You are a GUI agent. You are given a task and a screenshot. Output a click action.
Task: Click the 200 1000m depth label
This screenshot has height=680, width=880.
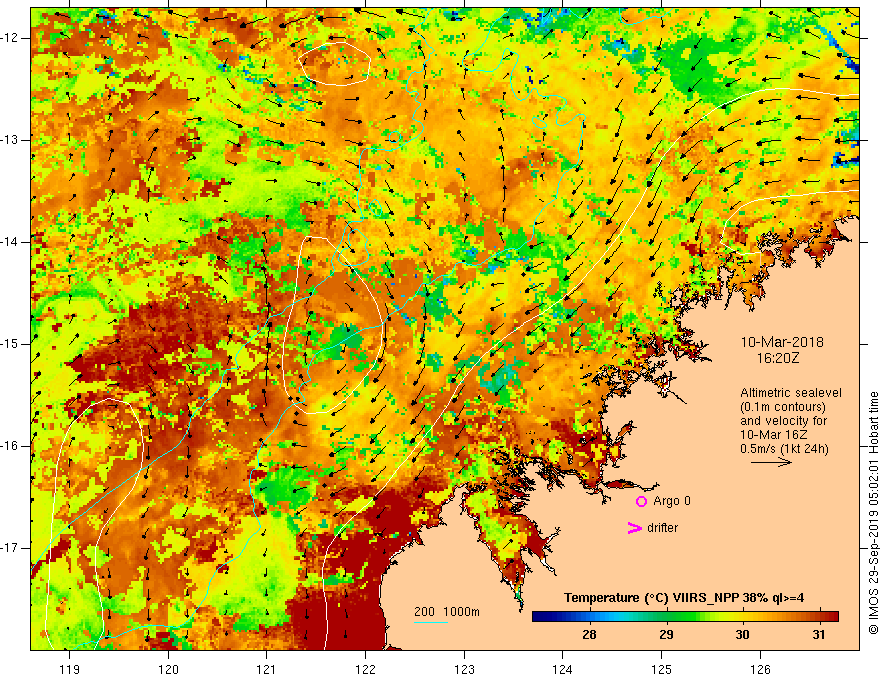(447, 612)
